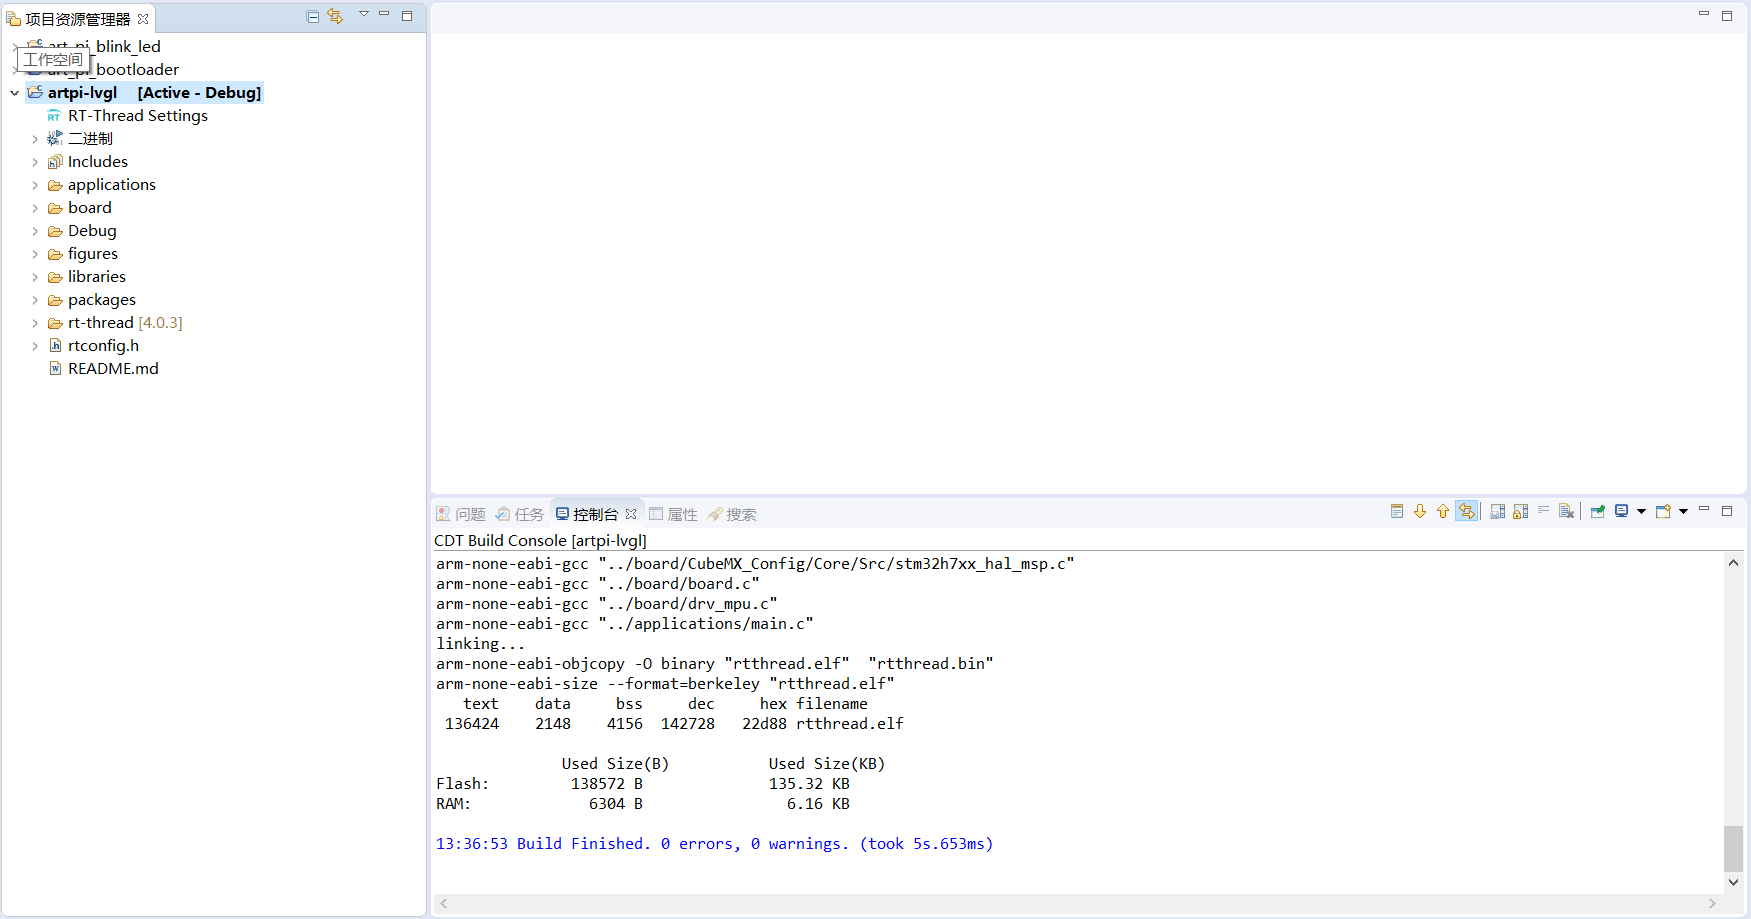Switch to the 搜索 search tab
This screenshot has width=1751, height=919.
732,514
